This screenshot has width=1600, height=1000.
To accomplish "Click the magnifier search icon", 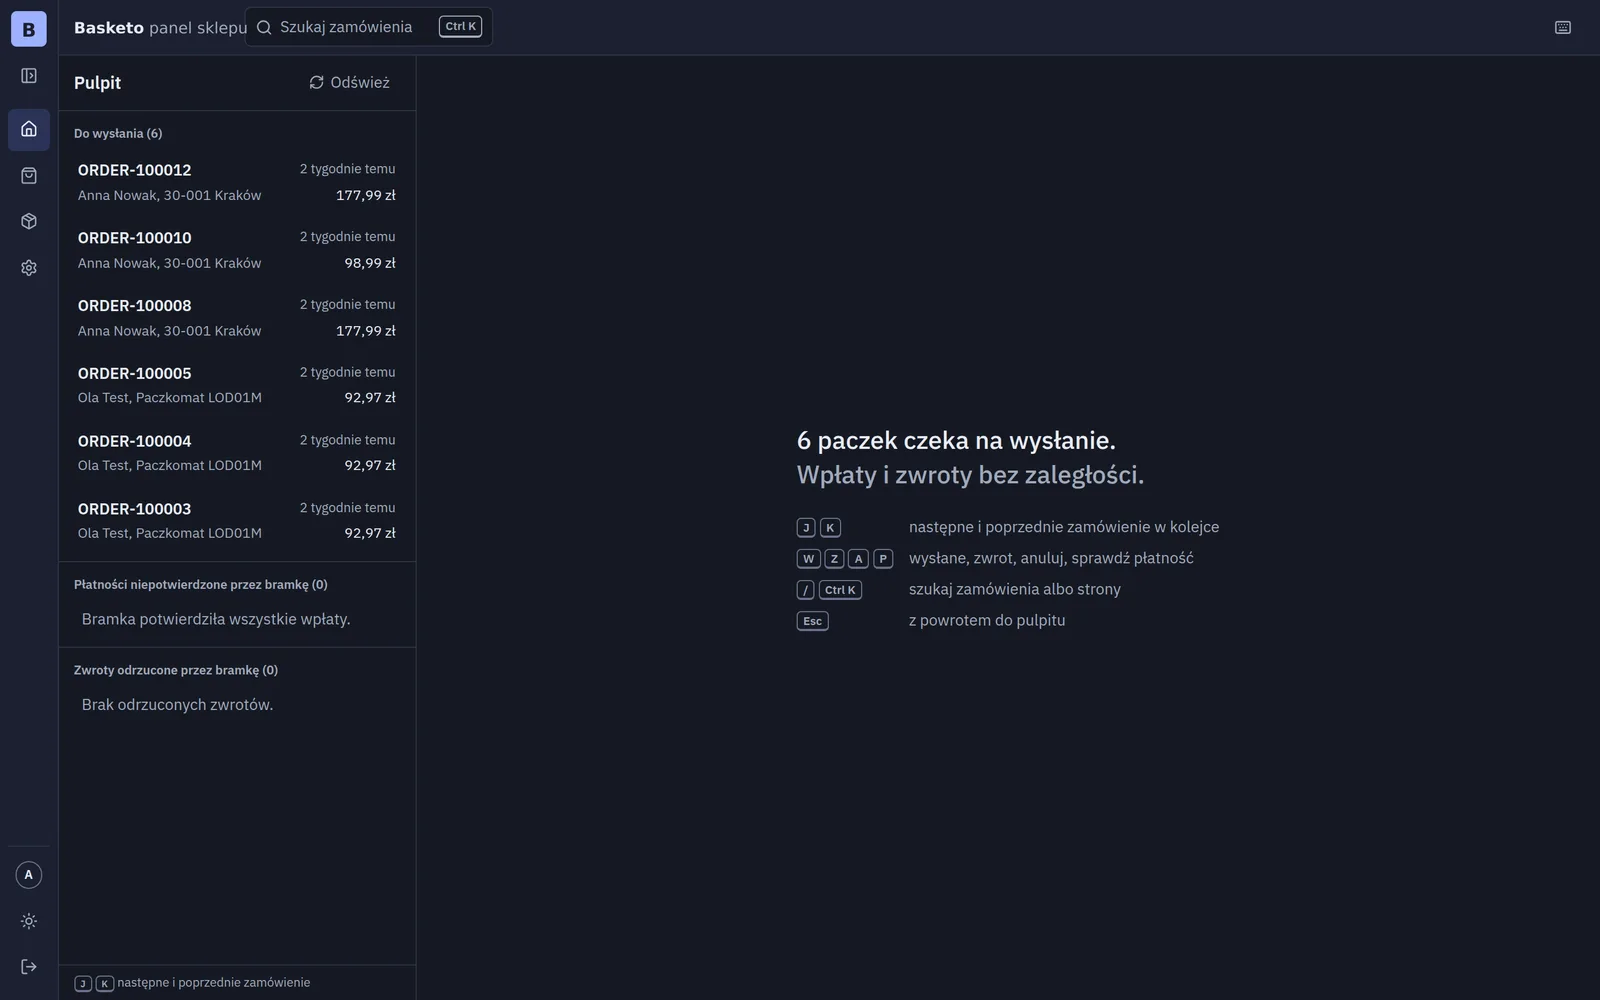I will tap(264, 27).
